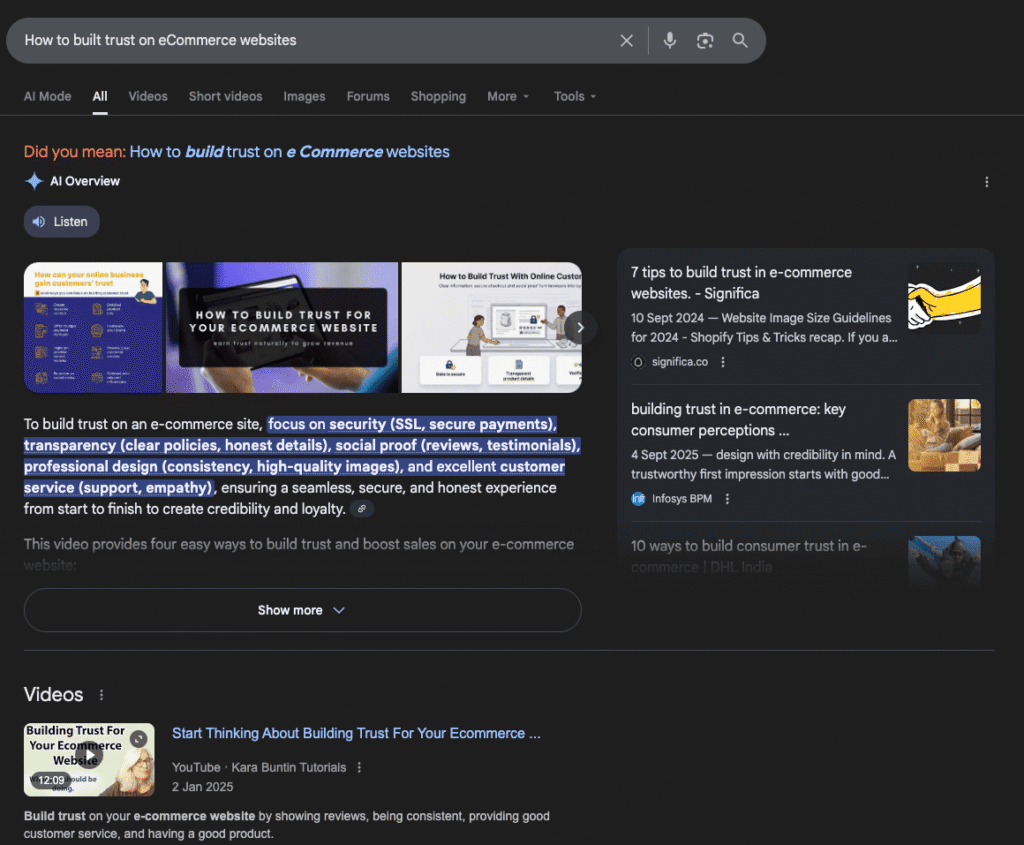Expand the AI Overview with Show more
This screenshot has height=845, width=1024.
[x=302, y=610]
